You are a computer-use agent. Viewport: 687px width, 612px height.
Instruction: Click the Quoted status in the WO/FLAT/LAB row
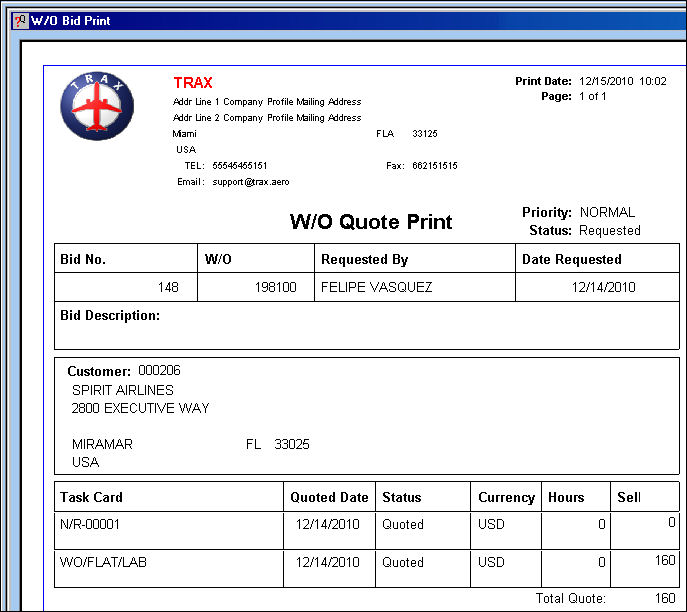click(403, 562)
